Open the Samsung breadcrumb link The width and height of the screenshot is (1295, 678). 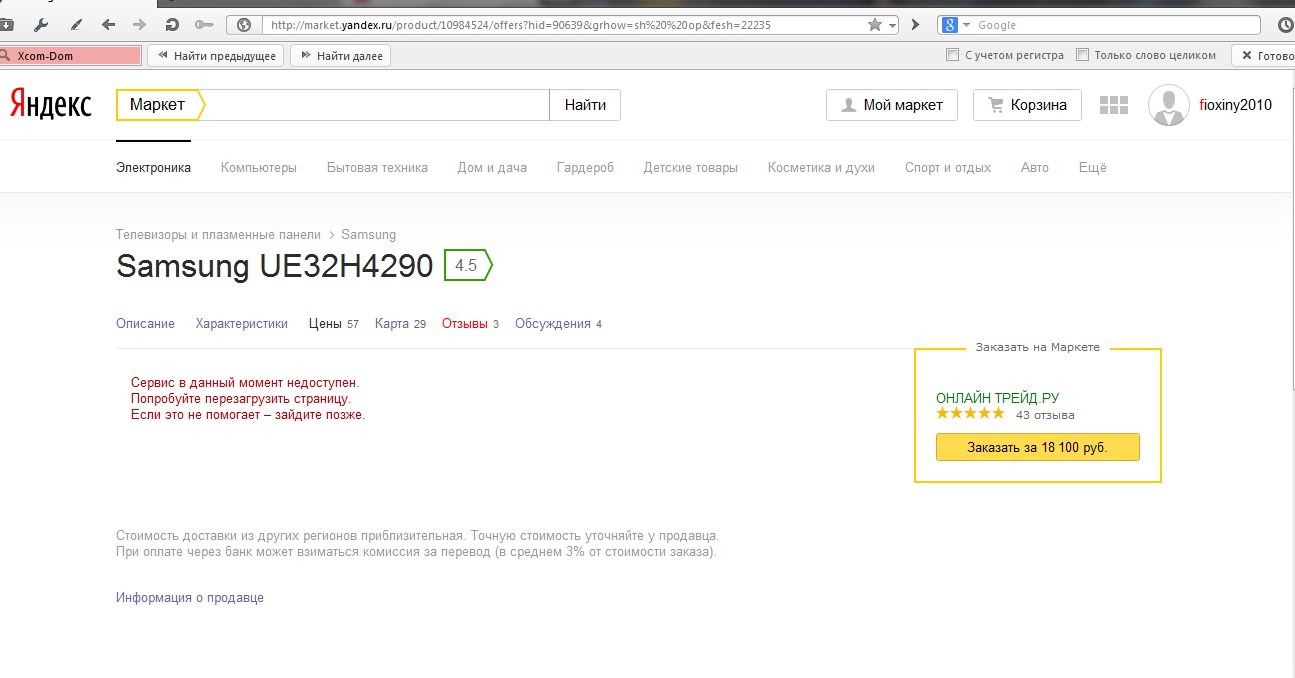[368, 235]
